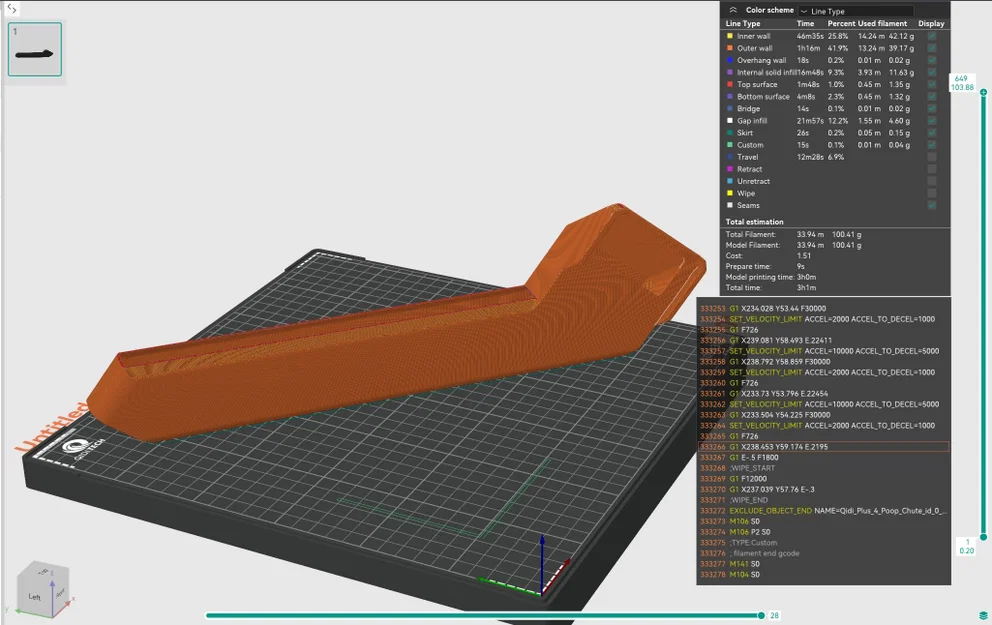Enable Unretract display checkbox
This screenshot has width=992, height=625.
pyautogui.click(x=932, y=181)
